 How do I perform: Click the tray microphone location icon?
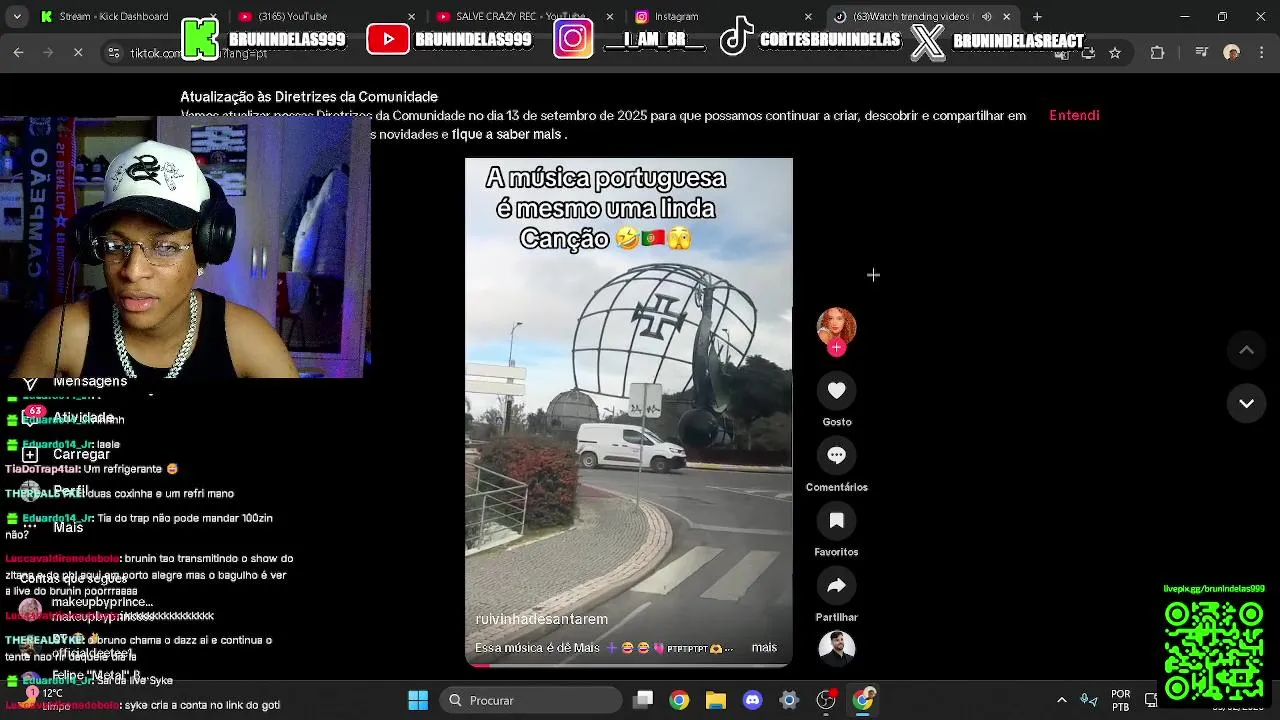tap(1089, 700)
